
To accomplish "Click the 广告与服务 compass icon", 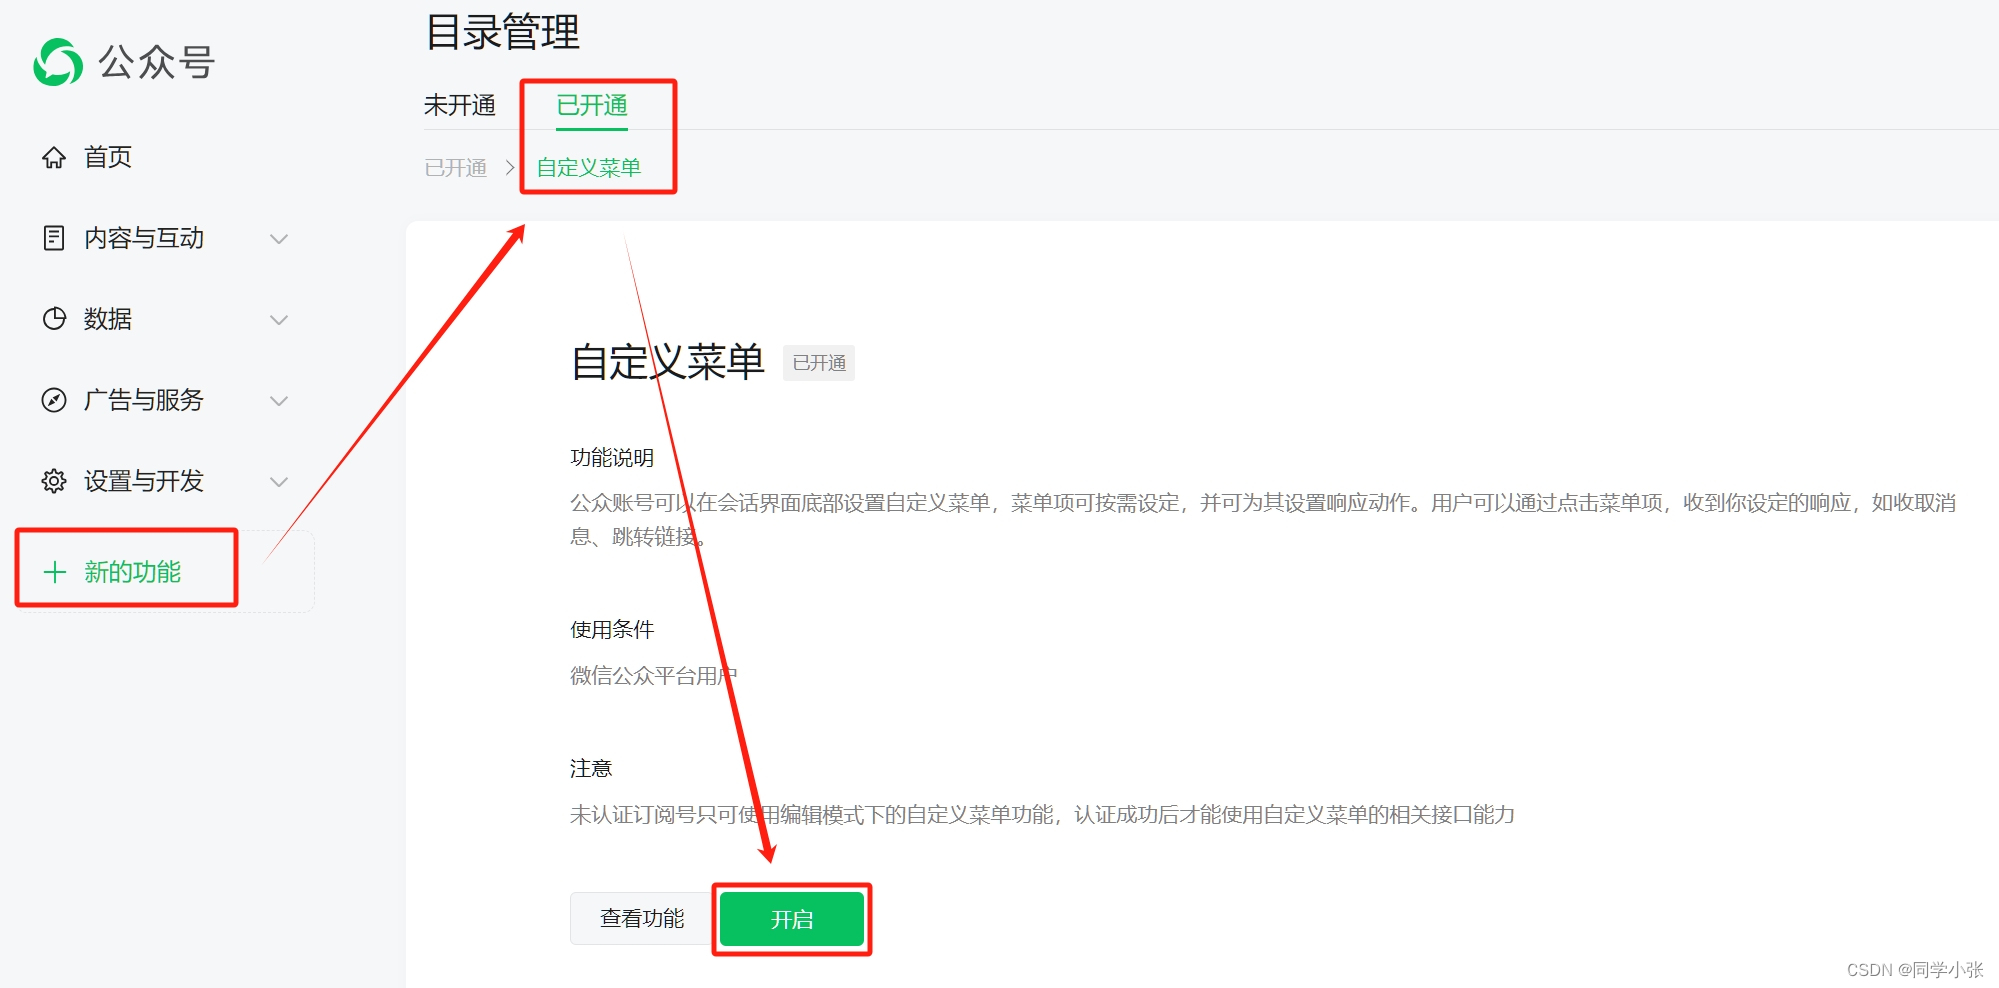I will click(55, 400).
